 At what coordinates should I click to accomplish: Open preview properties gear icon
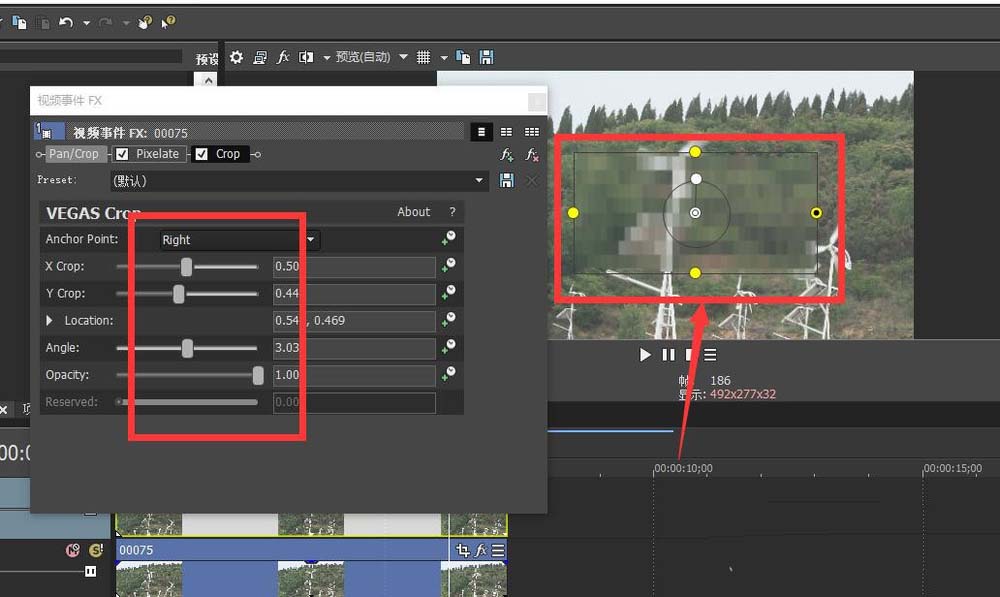pos(236,57)
